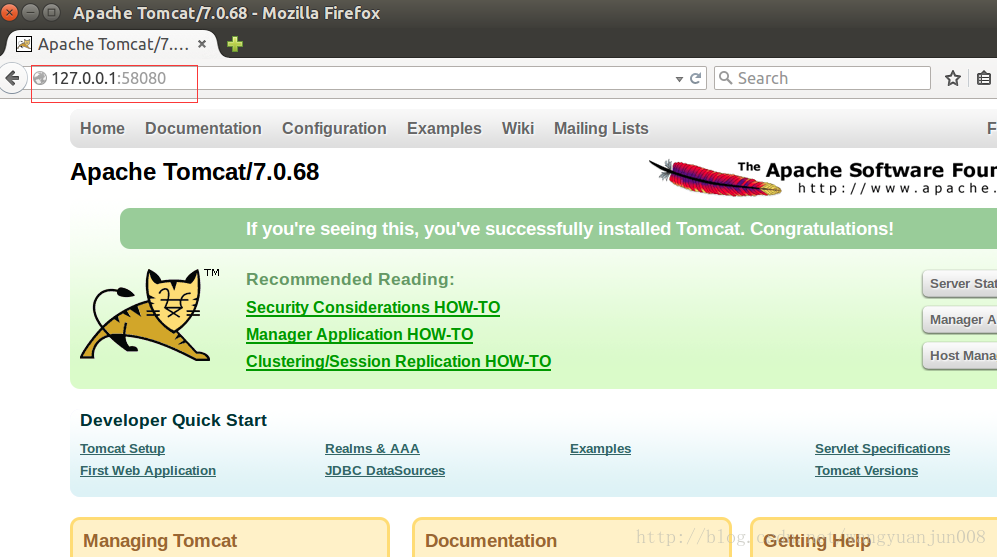Click the Managing Tomcat panel heading
Image resolution: width=997 pixels, height=557 pixels.
point(160,540)
